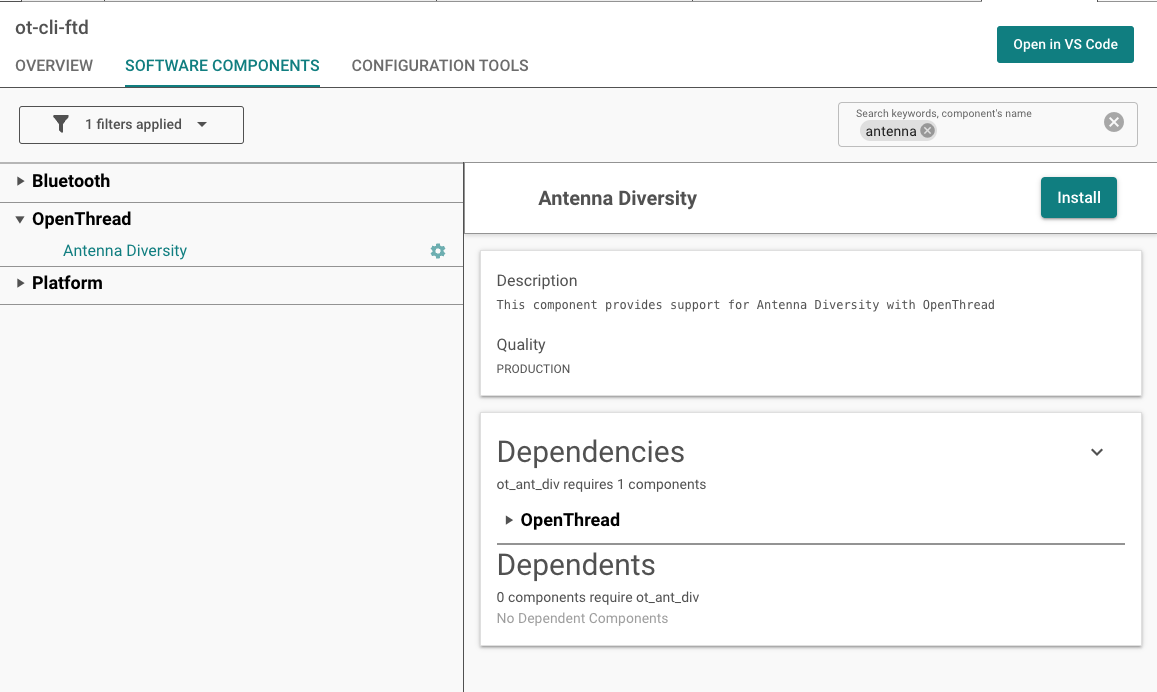This screenshot has height=692, width=1157.
Task: Select Antenna Diversity in the component tree
Action: click(125, 251)
